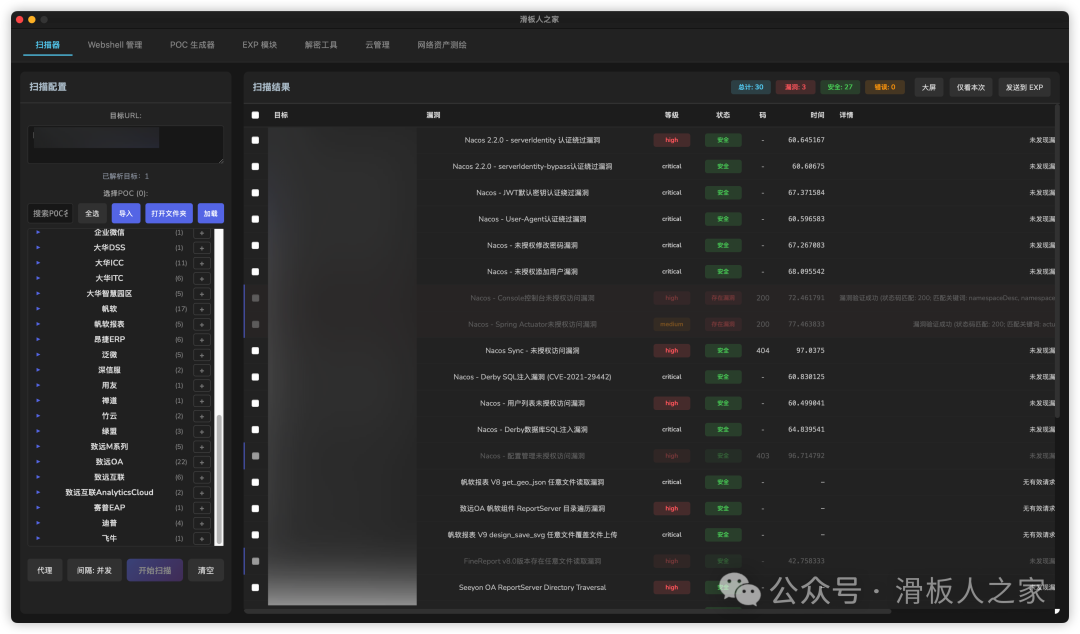The height and width of the screenshot is (634, 1080).
Task: Check the Nacos 未授权修改密码漏洞 row
Action: [256, 245]
